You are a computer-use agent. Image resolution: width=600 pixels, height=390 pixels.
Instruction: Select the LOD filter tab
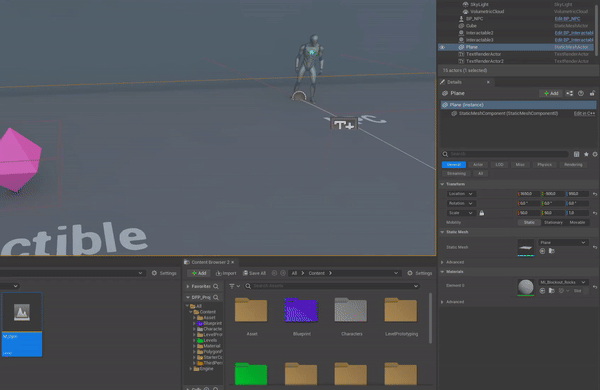499,165
